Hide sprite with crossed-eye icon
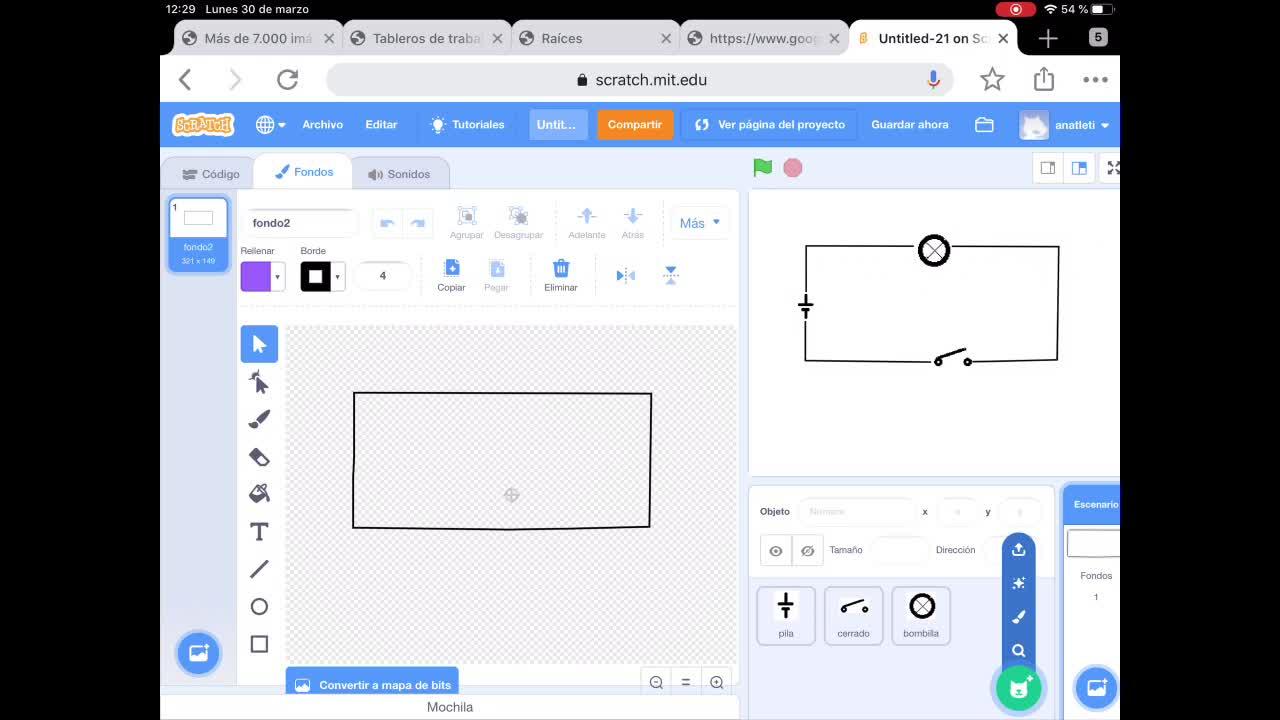 (807, 551)
